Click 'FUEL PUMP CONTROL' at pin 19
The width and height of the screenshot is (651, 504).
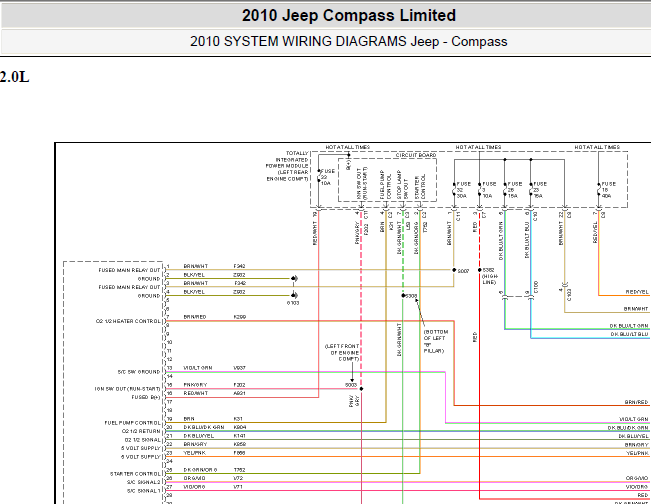coord(132,423)
